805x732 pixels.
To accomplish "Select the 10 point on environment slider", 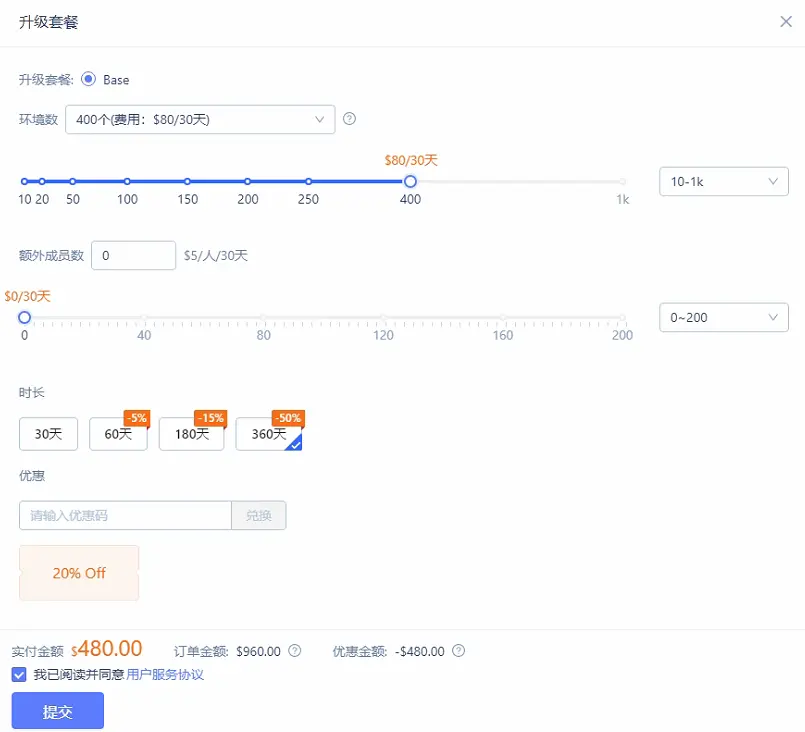I will [24, 181].
